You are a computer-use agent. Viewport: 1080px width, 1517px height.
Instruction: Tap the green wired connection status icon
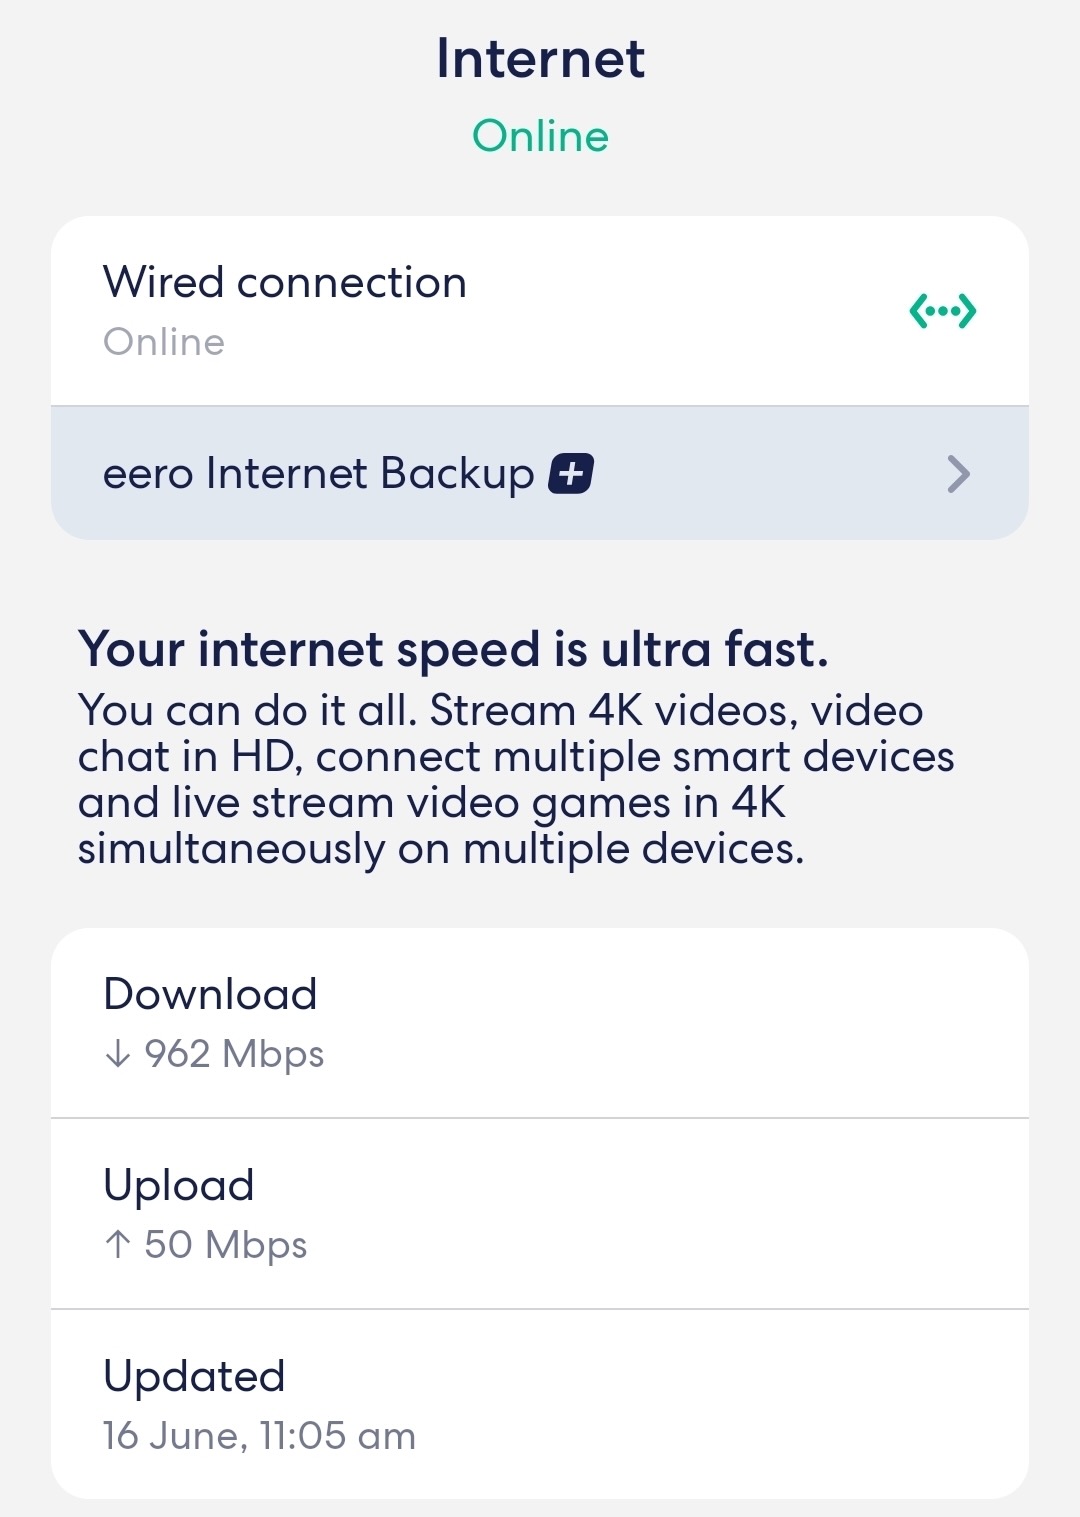(942, 312)
